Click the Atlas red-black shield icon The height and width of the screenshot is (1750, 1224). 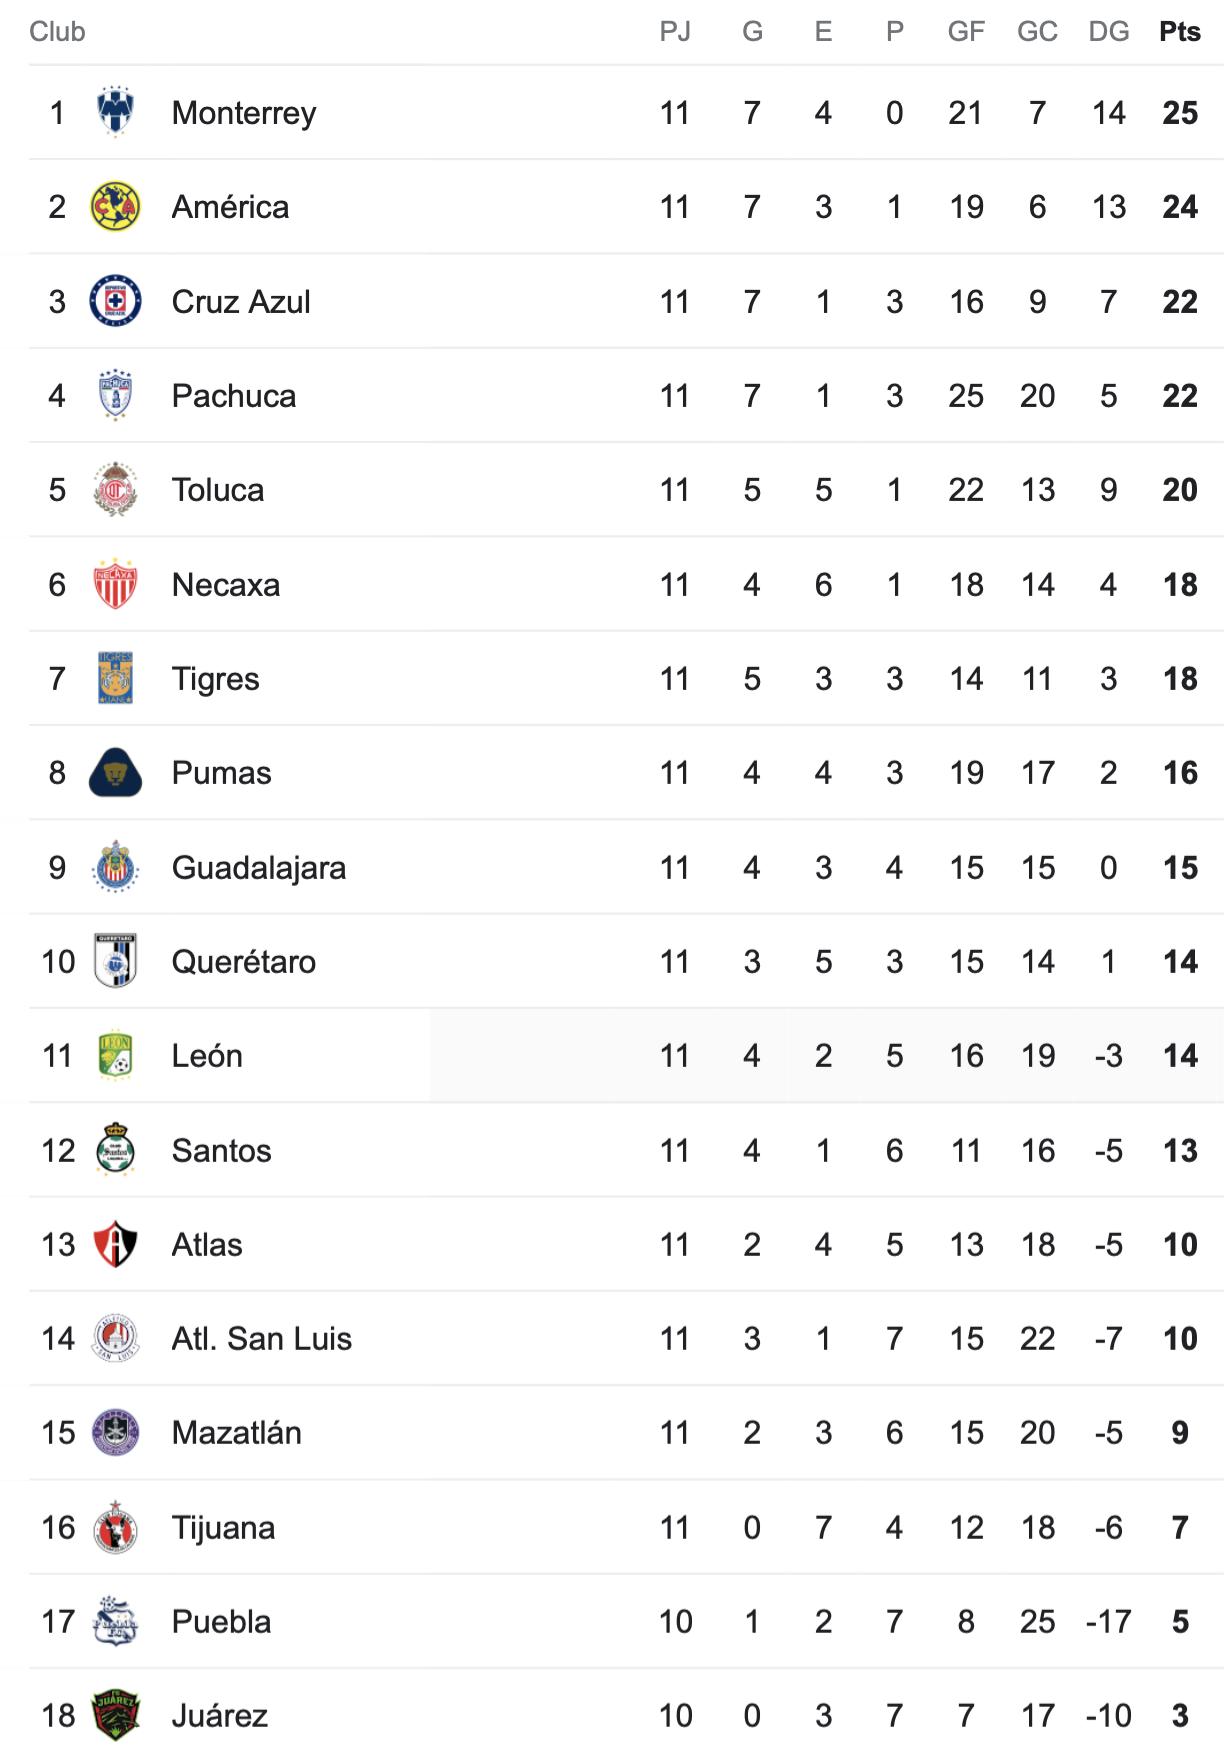click(x=115, y=1244)
